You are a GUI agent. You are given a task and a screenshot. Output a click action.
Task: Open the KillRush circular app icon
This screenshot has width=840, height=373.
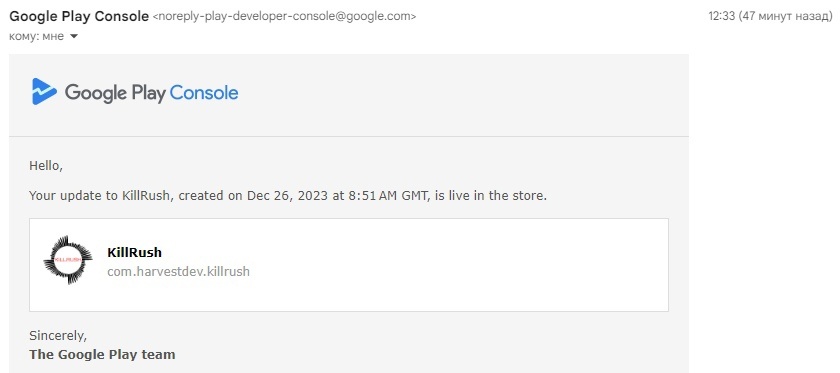click(68, 260)
